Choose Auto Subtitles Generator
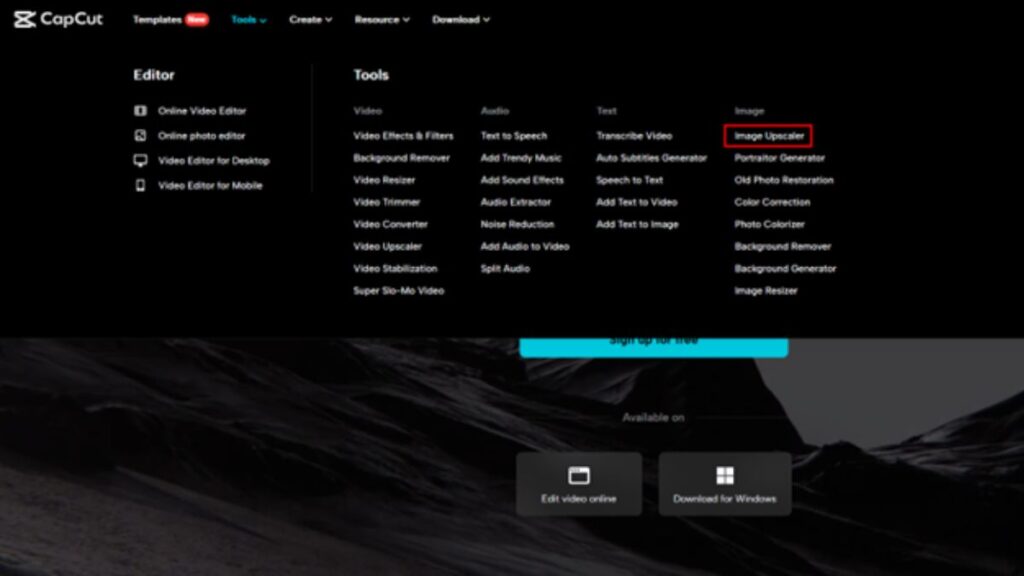Image resolution: width=1024 pixels, height=576 pixels. click(652, 158)
